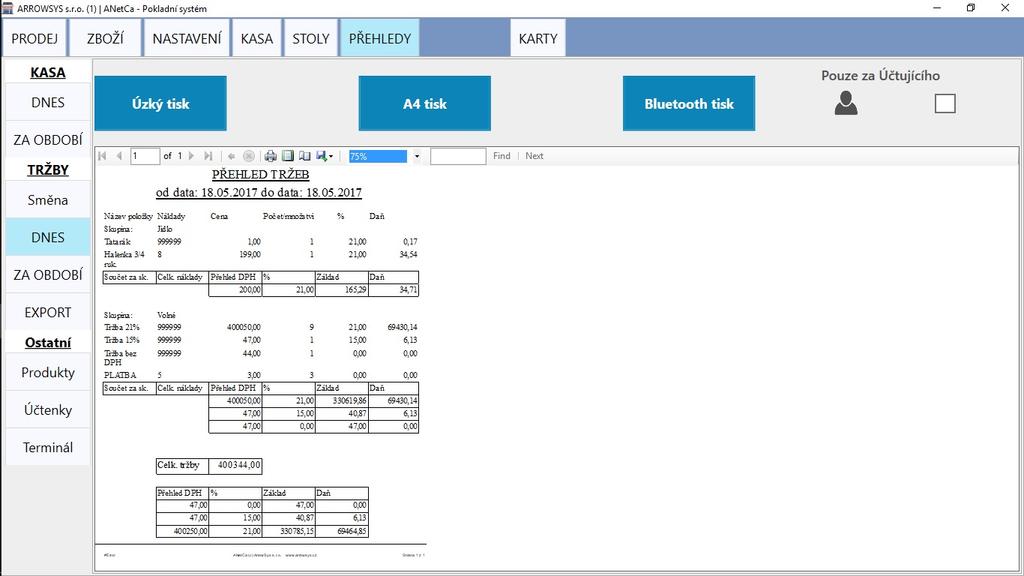Click the user person icon

point(846,103)
